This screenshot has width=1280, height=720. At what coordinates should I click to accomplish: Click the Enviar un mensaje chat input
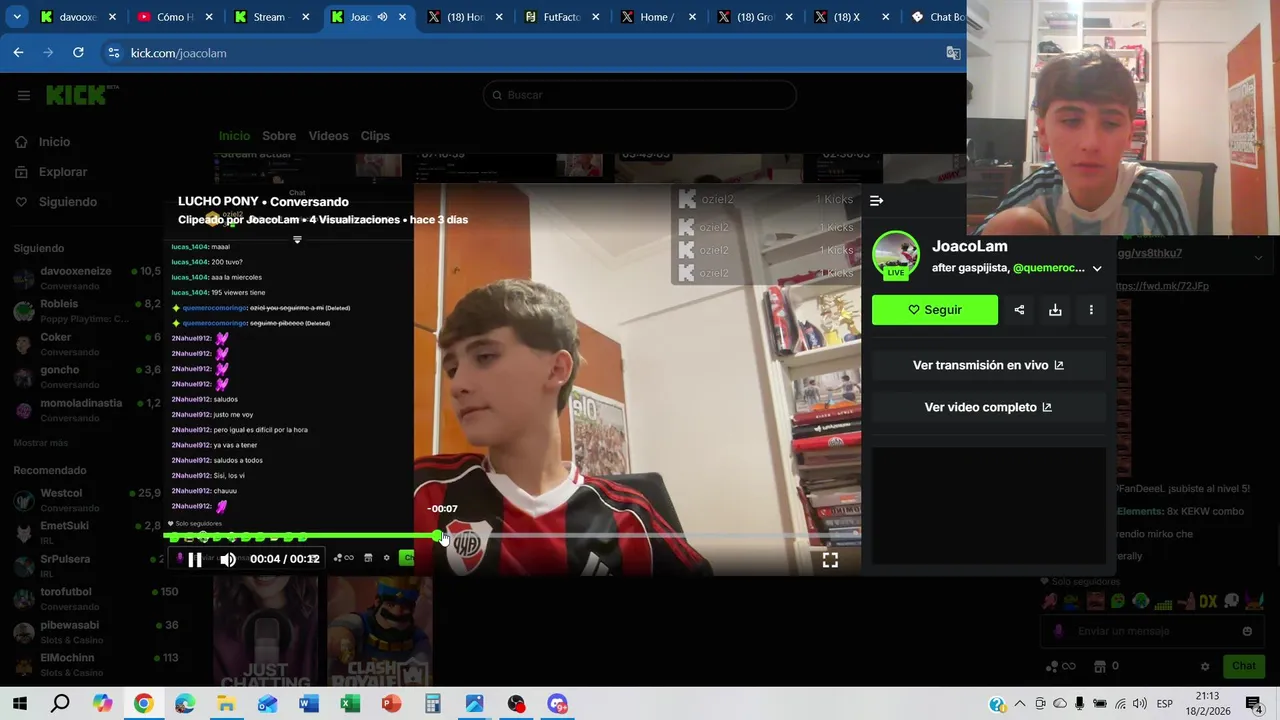pos(1150,631)
